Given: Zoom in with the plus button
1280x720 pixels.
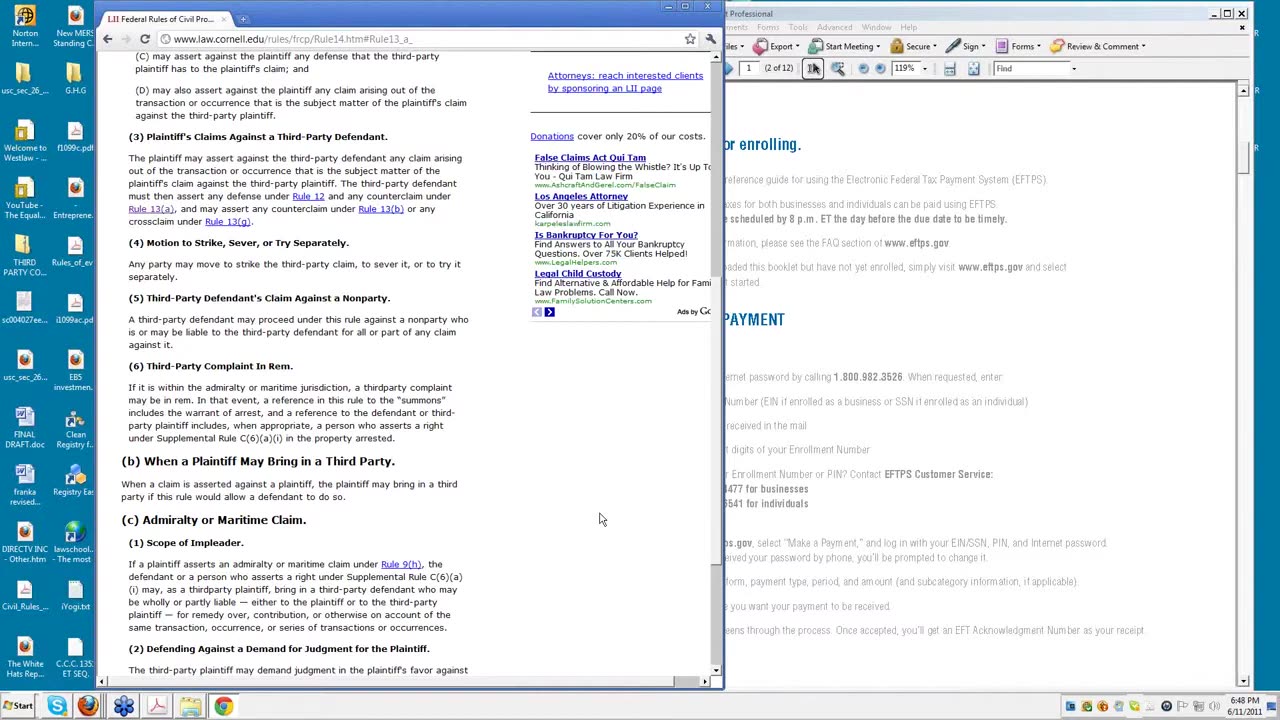Looking at the screenshot, I should [880, 69].
